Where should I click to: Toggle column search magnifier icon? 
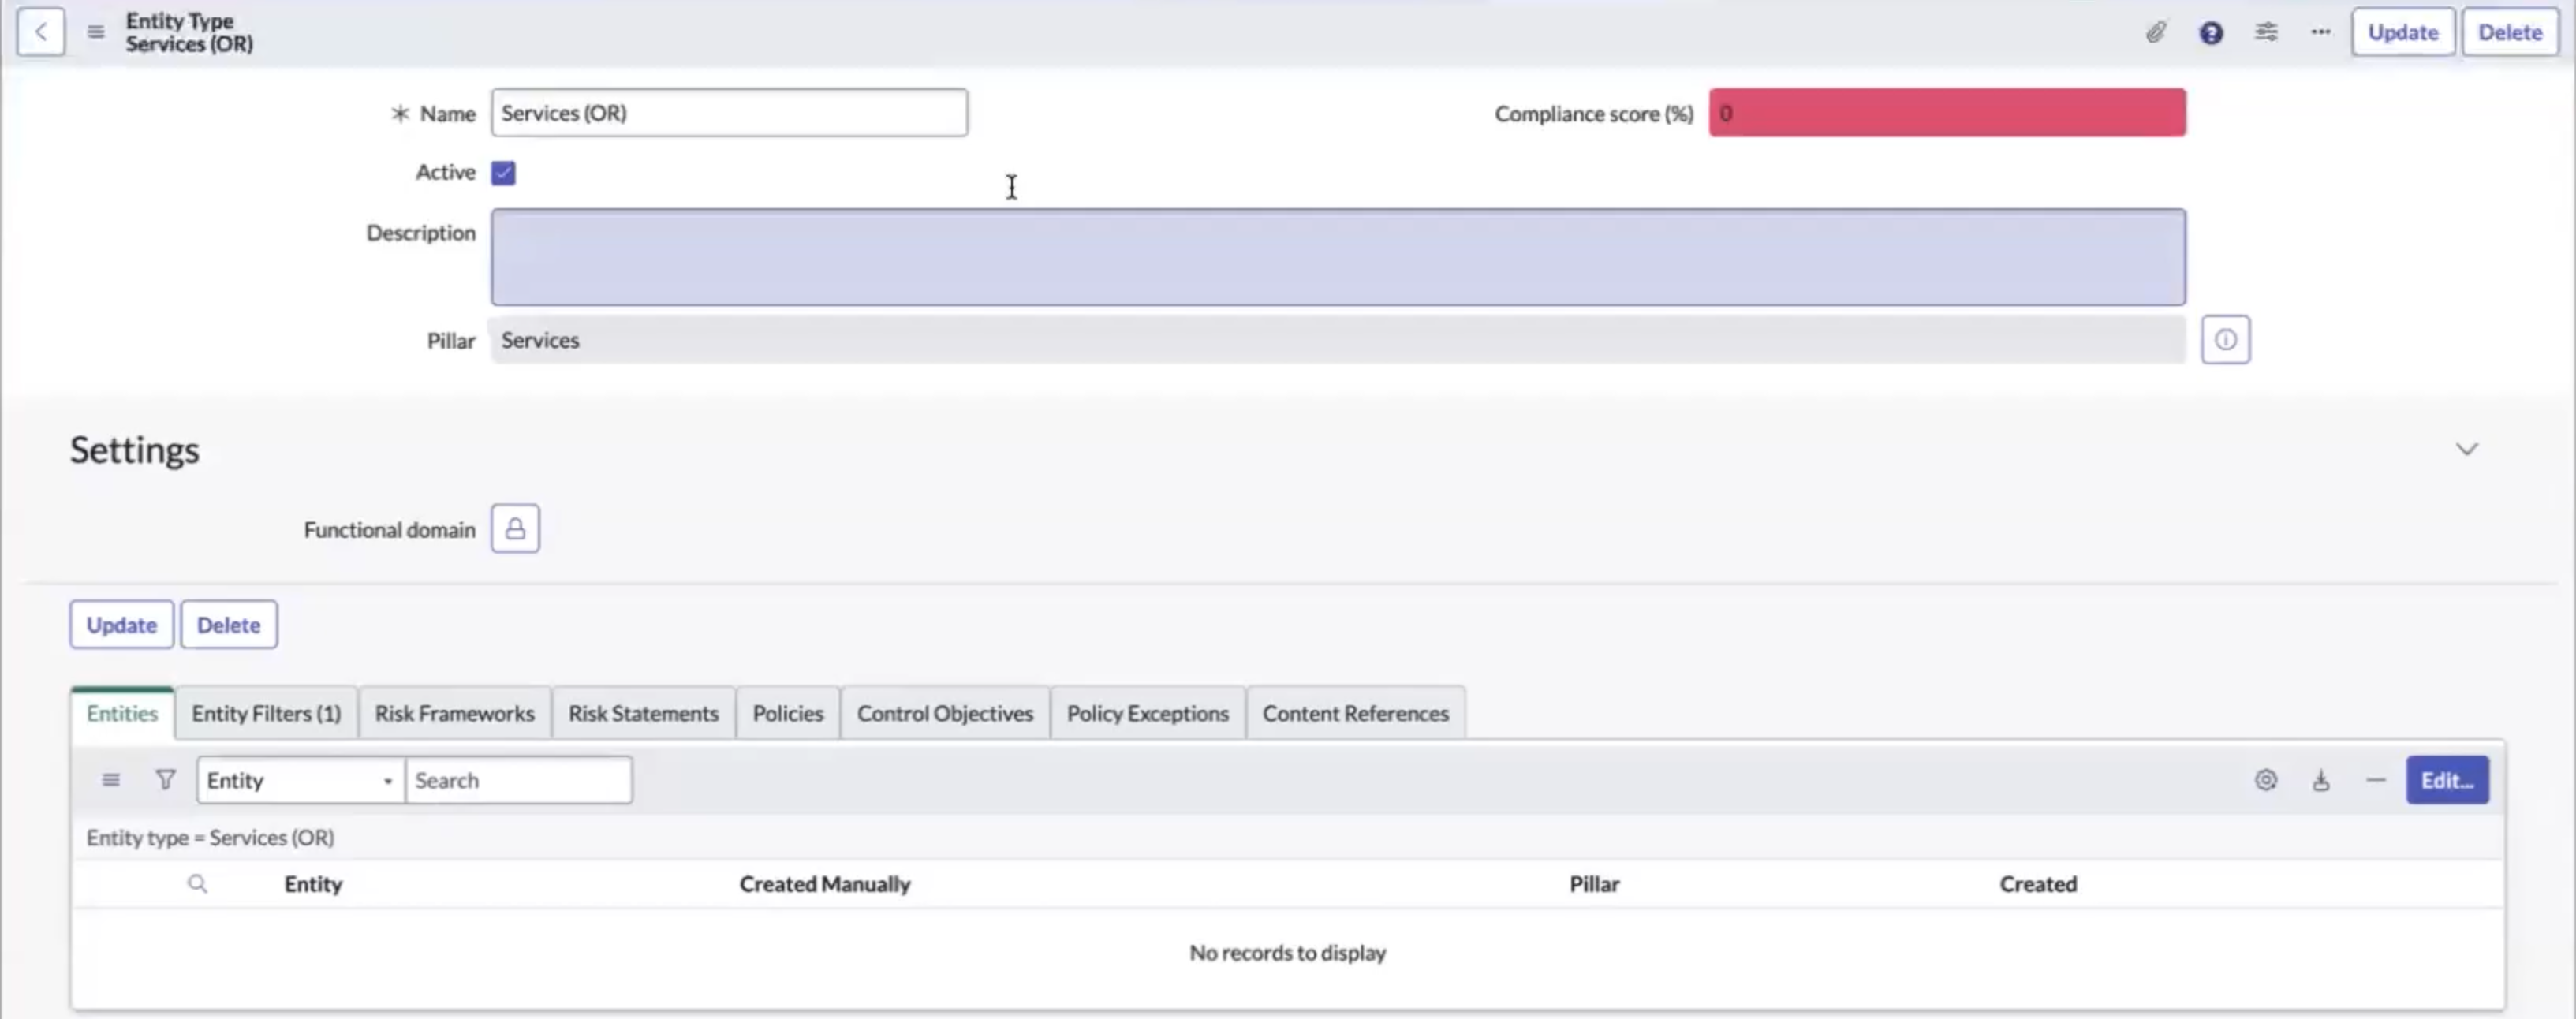(197, 884)
